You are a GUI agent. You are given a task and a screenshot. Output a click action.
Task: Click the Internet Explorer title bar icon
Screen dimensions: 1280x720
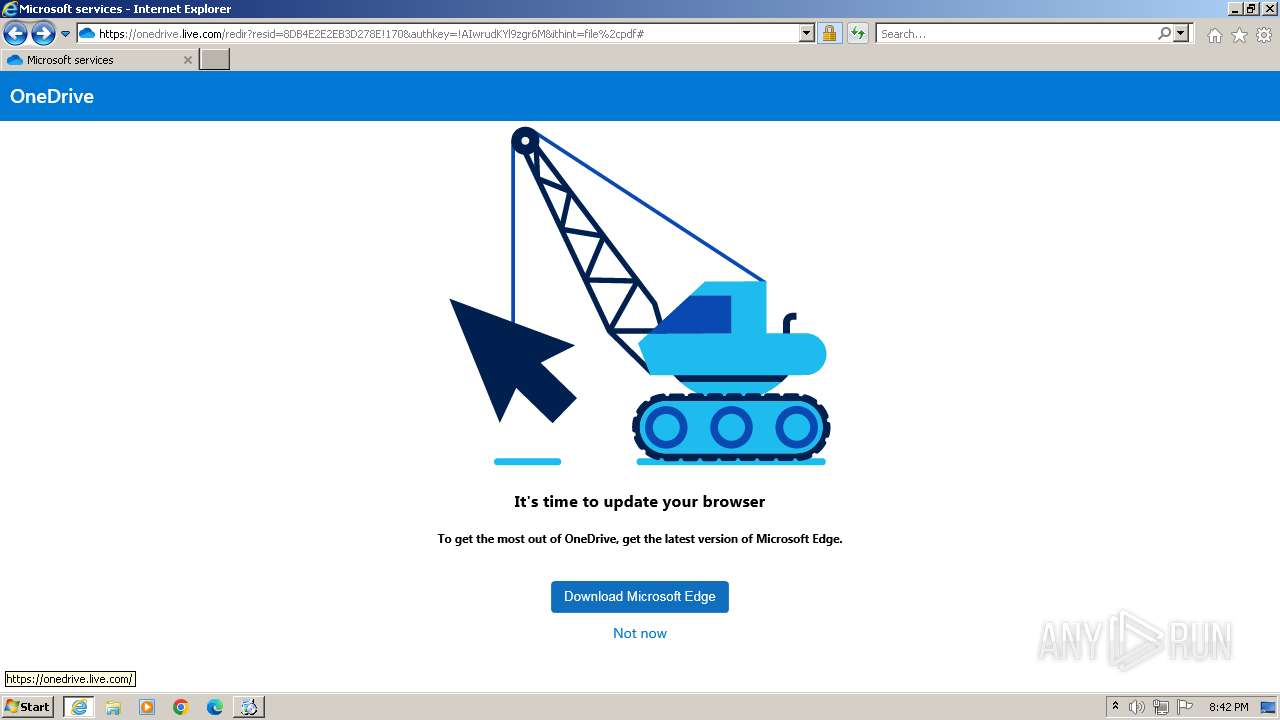[10, 9]
